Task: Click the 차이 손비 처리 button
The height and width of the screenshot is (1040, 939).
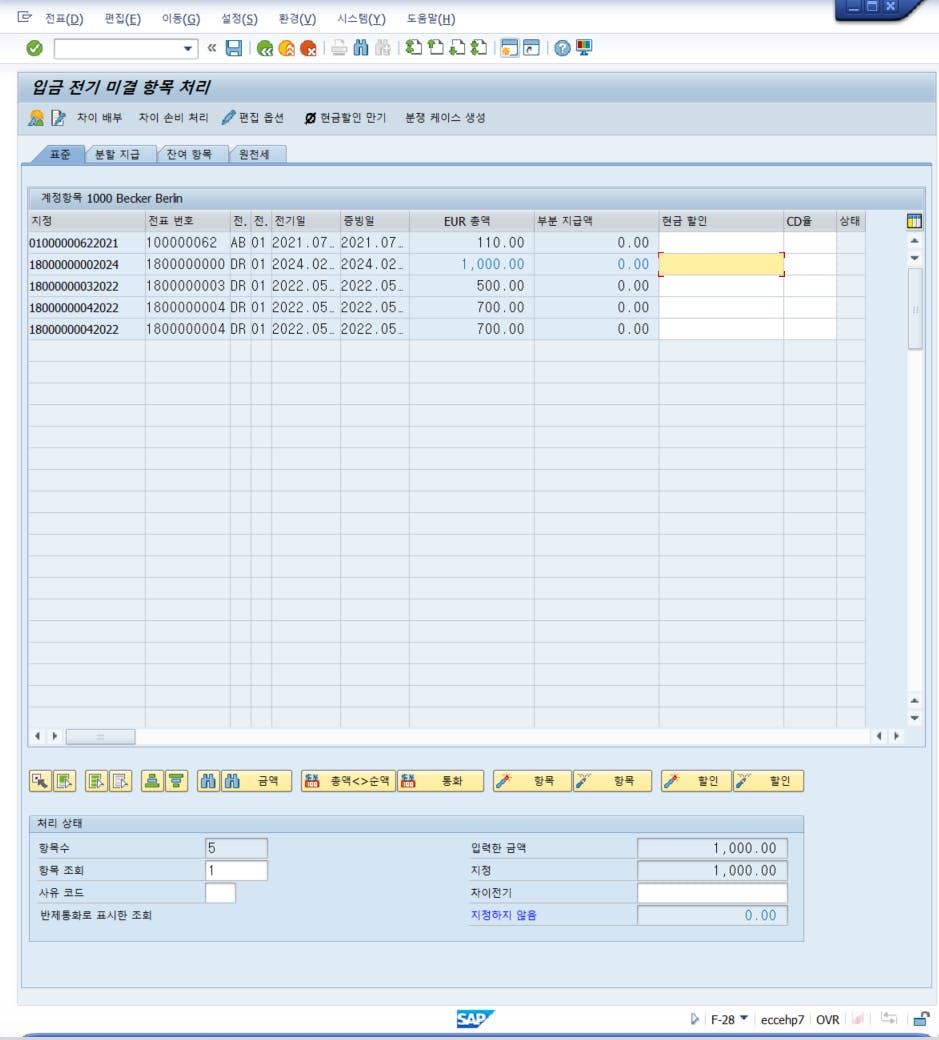Action: coord(173,118)
